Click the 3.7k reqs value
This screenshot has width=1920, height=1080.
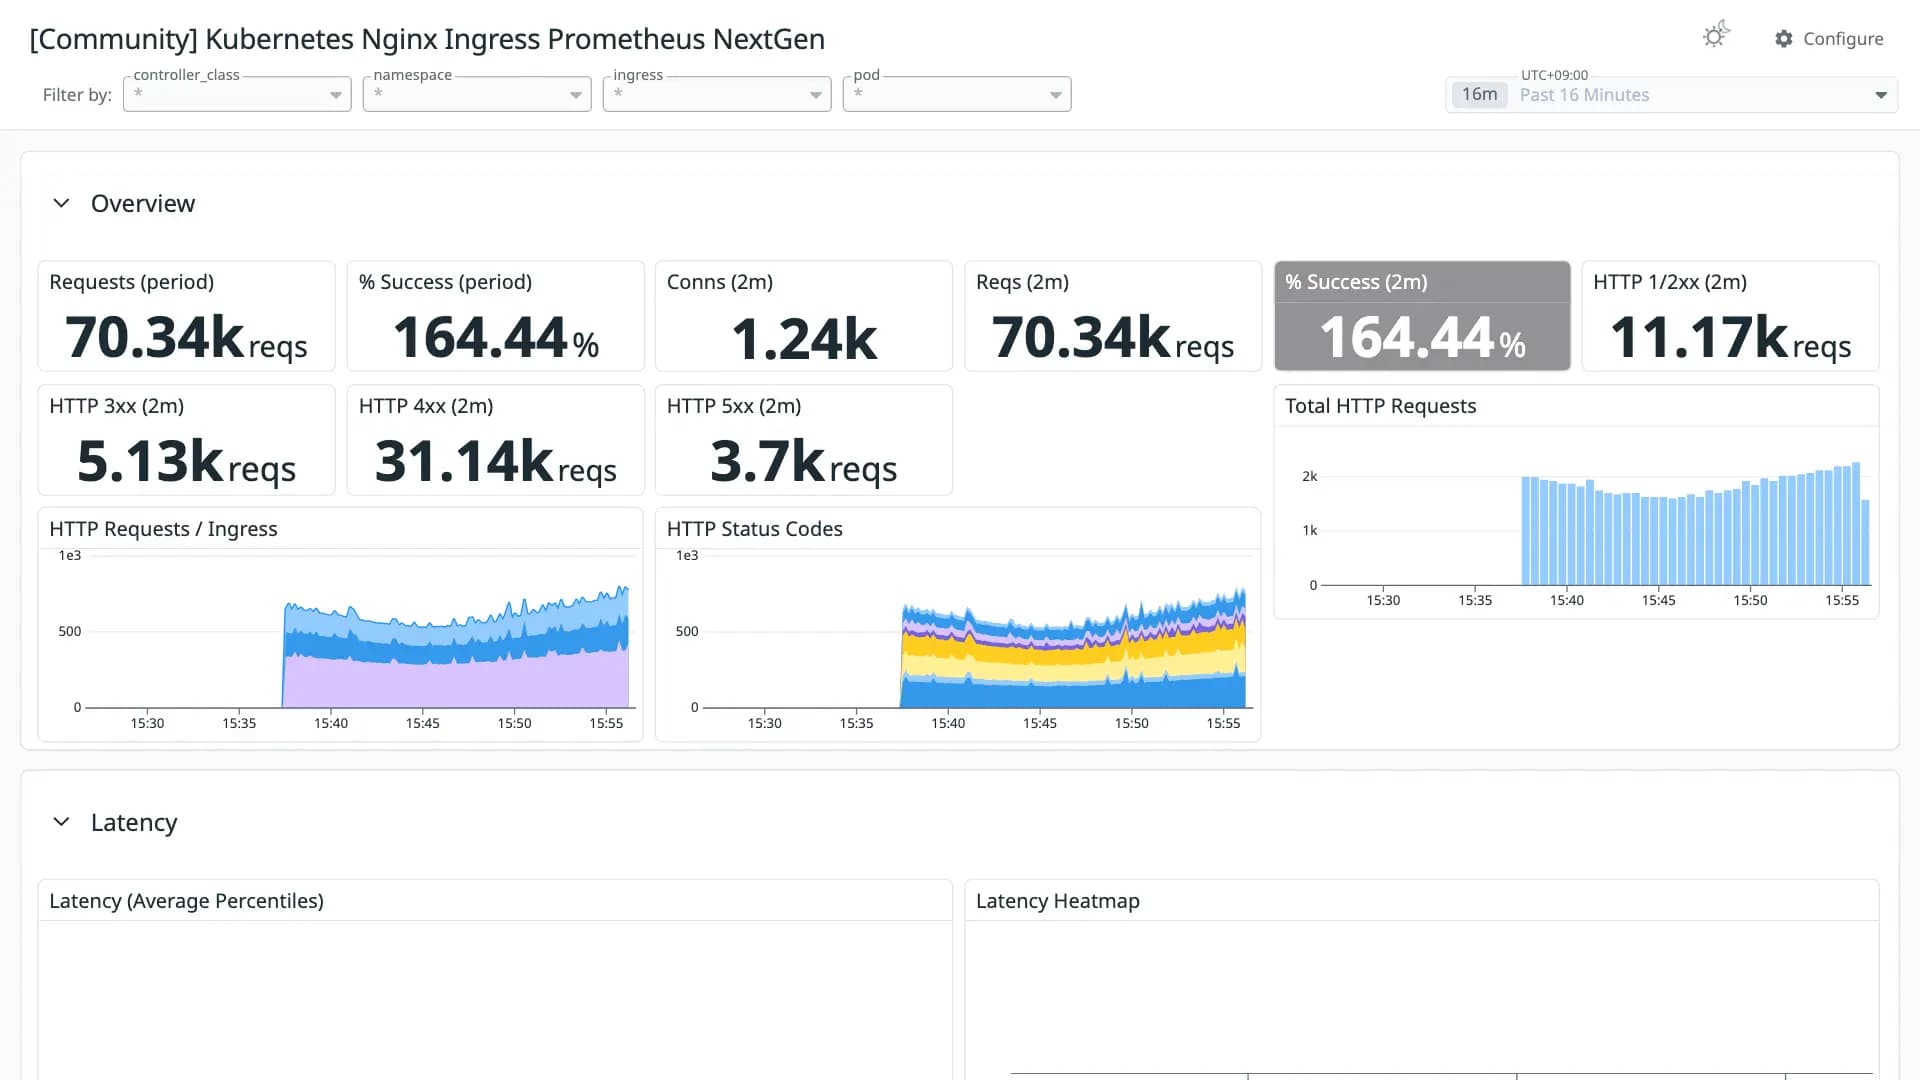click(x=804, y=462)
